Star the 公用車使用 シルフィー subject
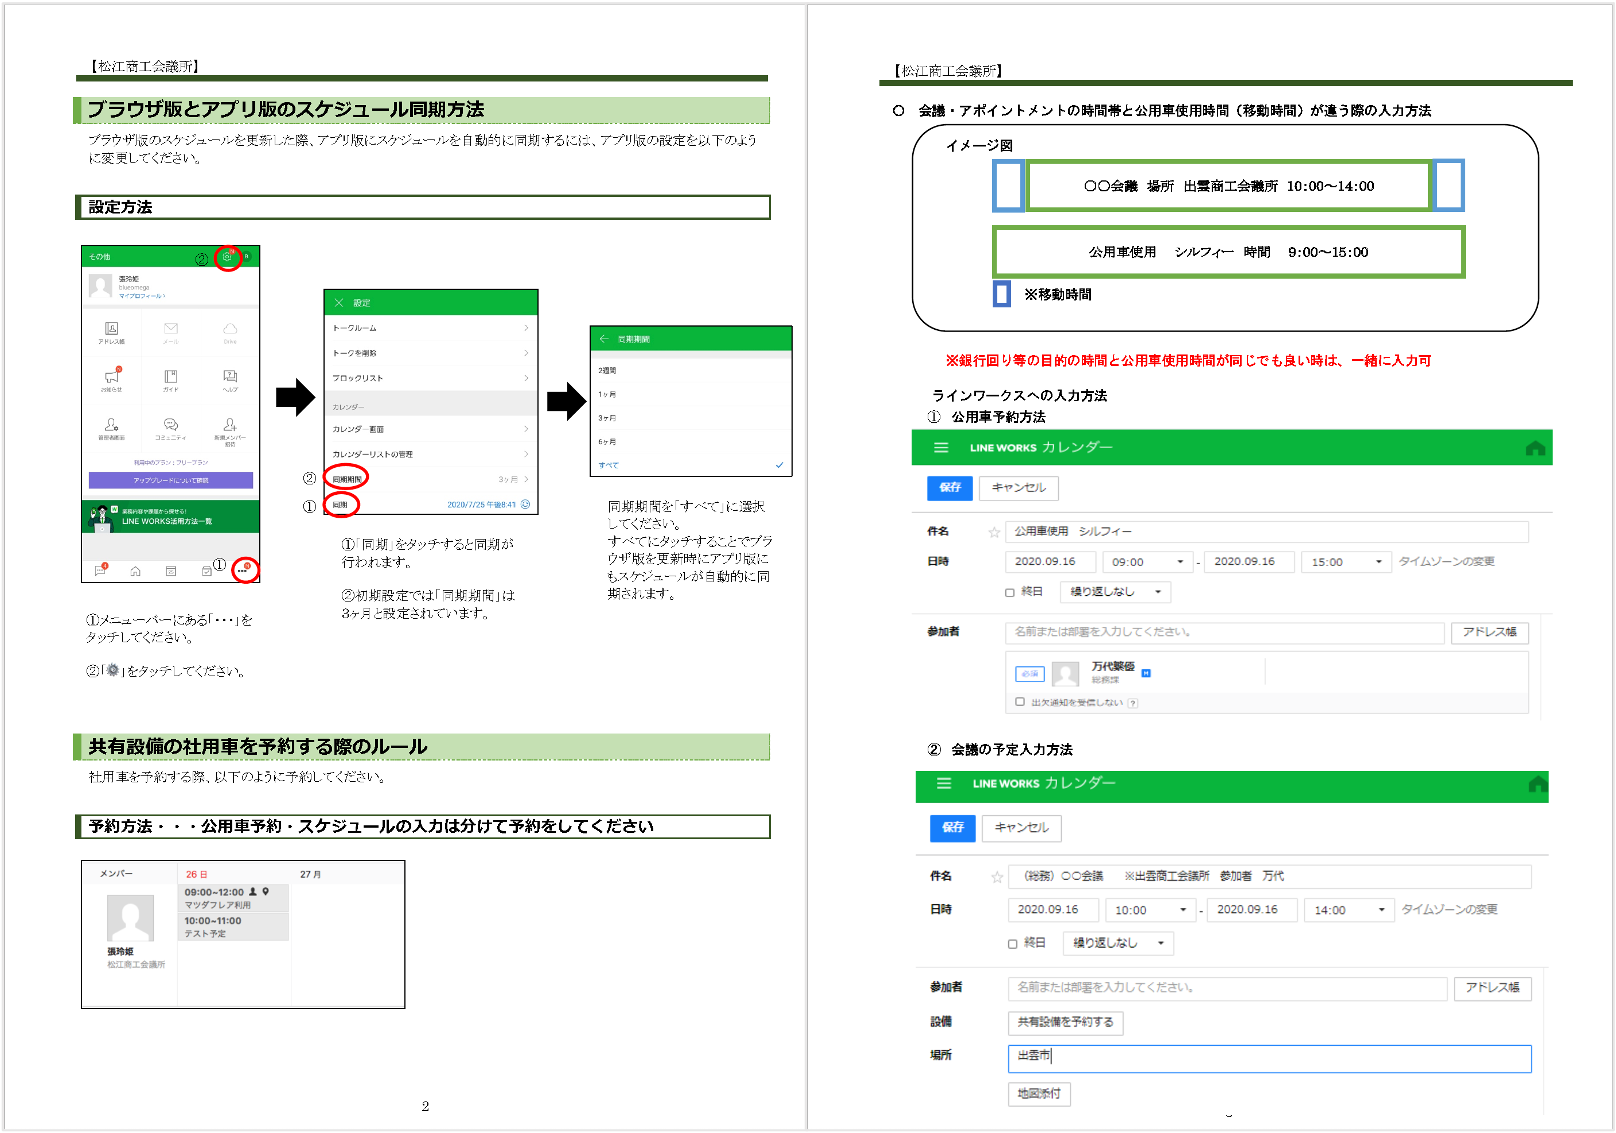This screenshot has height=1133, width=1616. 994,532
